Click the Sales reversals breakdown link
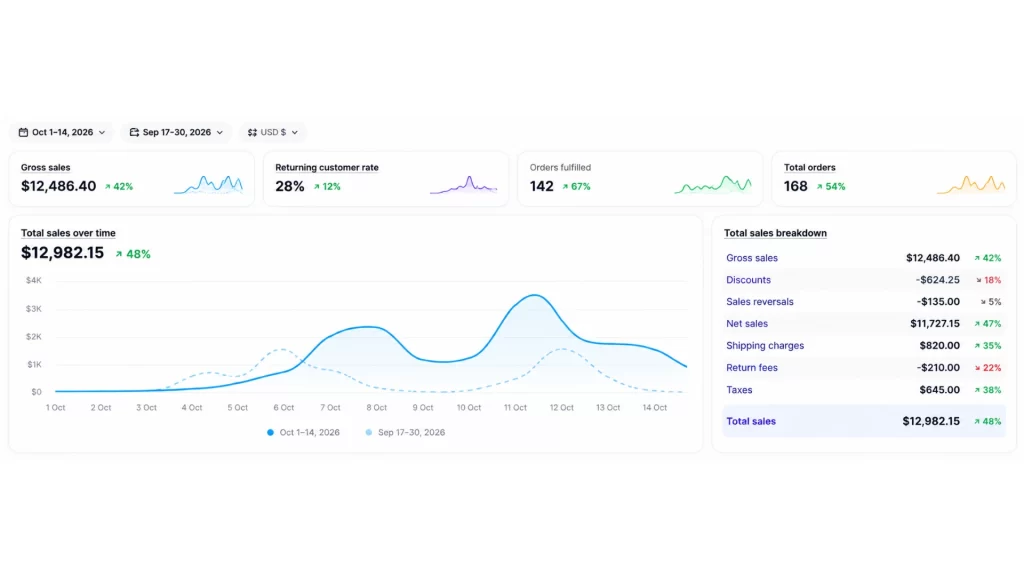 pyautogui.click(x=760, y=302)
